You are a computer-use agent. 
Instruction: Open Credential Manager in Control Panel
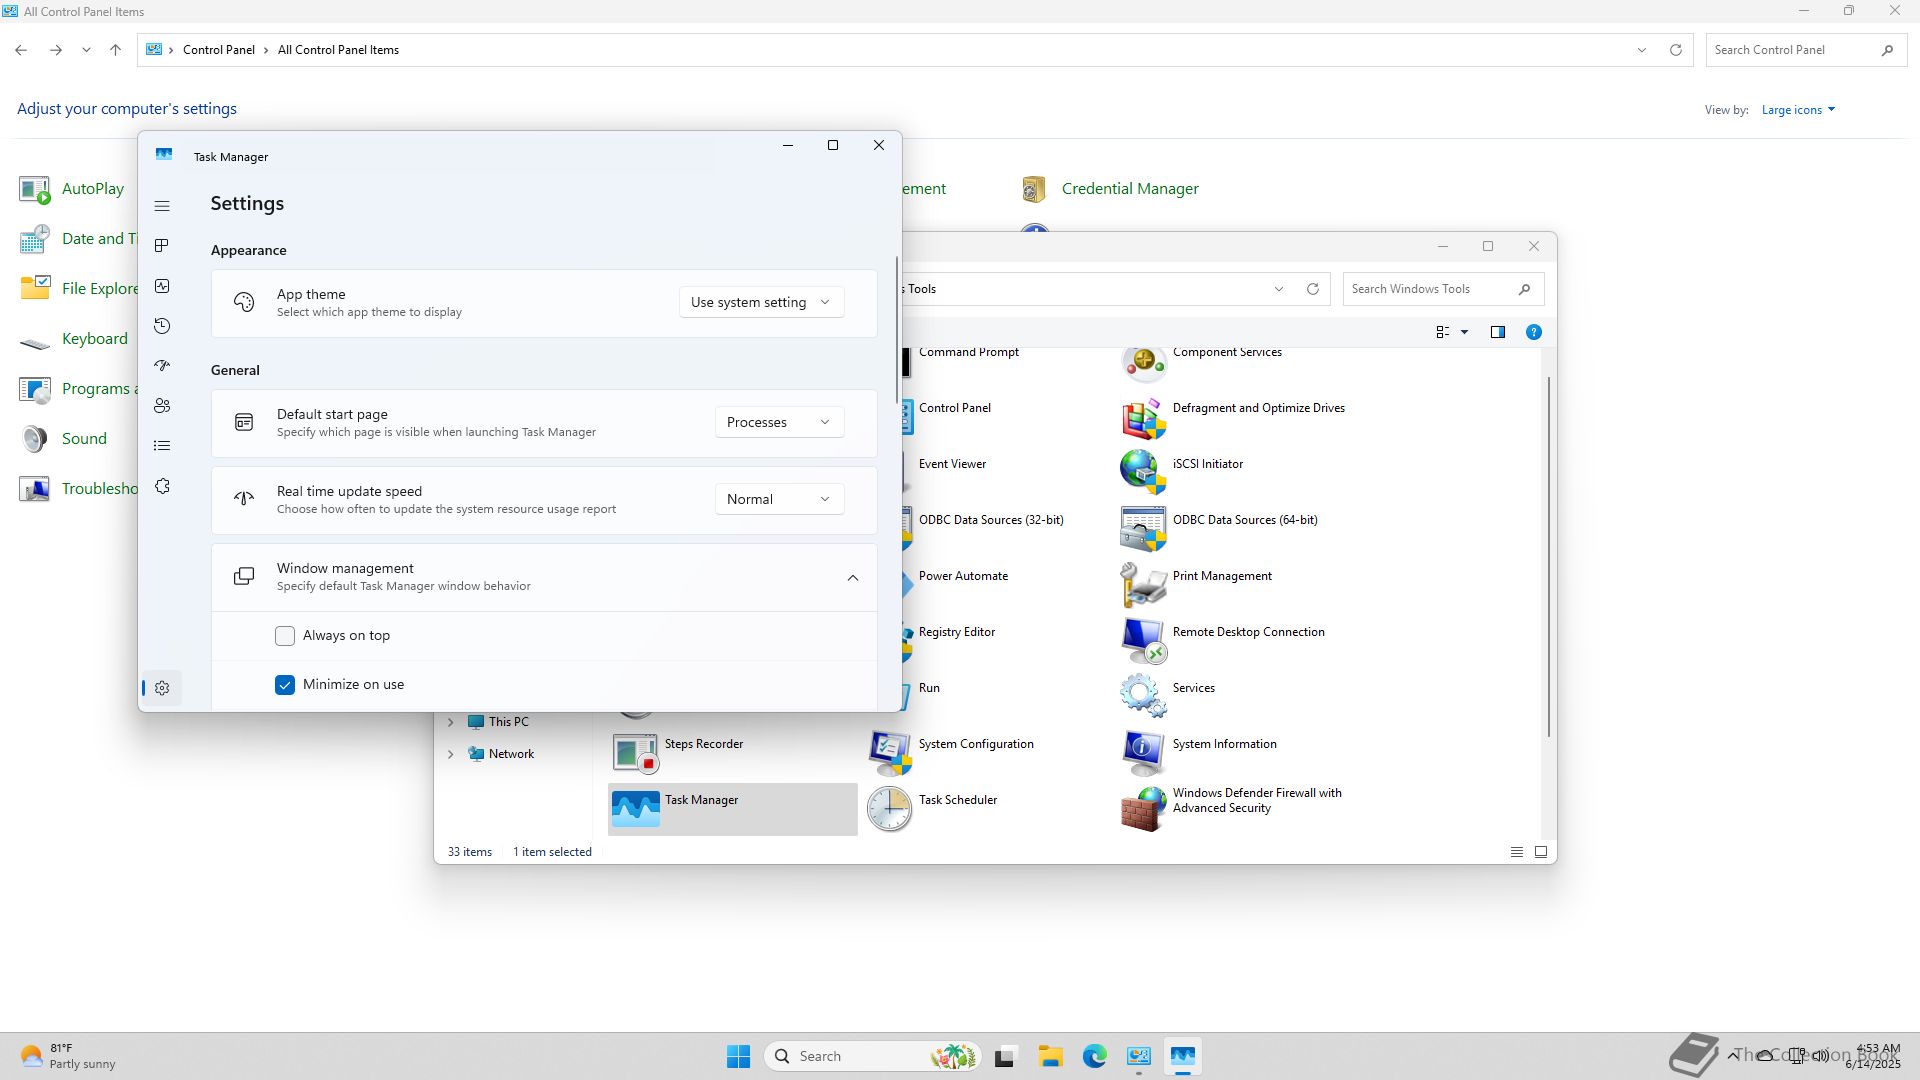1129,189
